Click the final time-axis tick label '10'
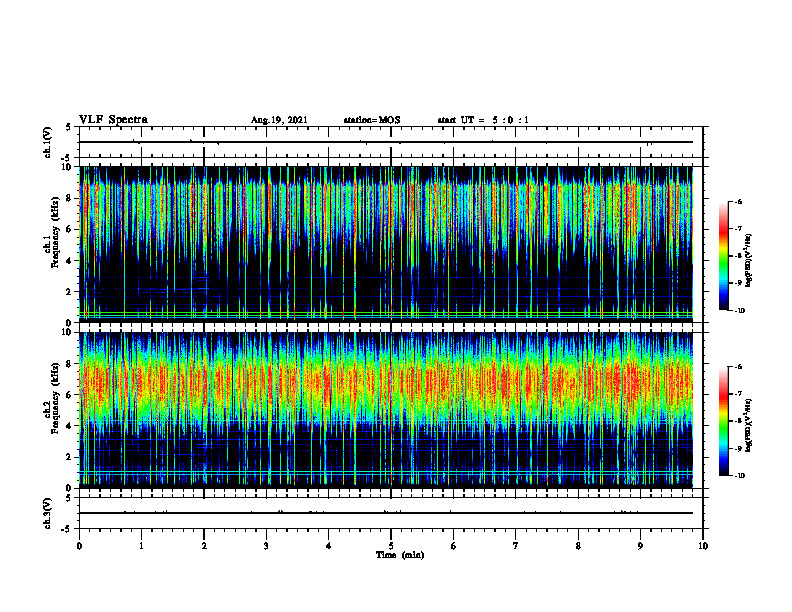The height and width of the screenshot is (612, 792). click(703, 546)
